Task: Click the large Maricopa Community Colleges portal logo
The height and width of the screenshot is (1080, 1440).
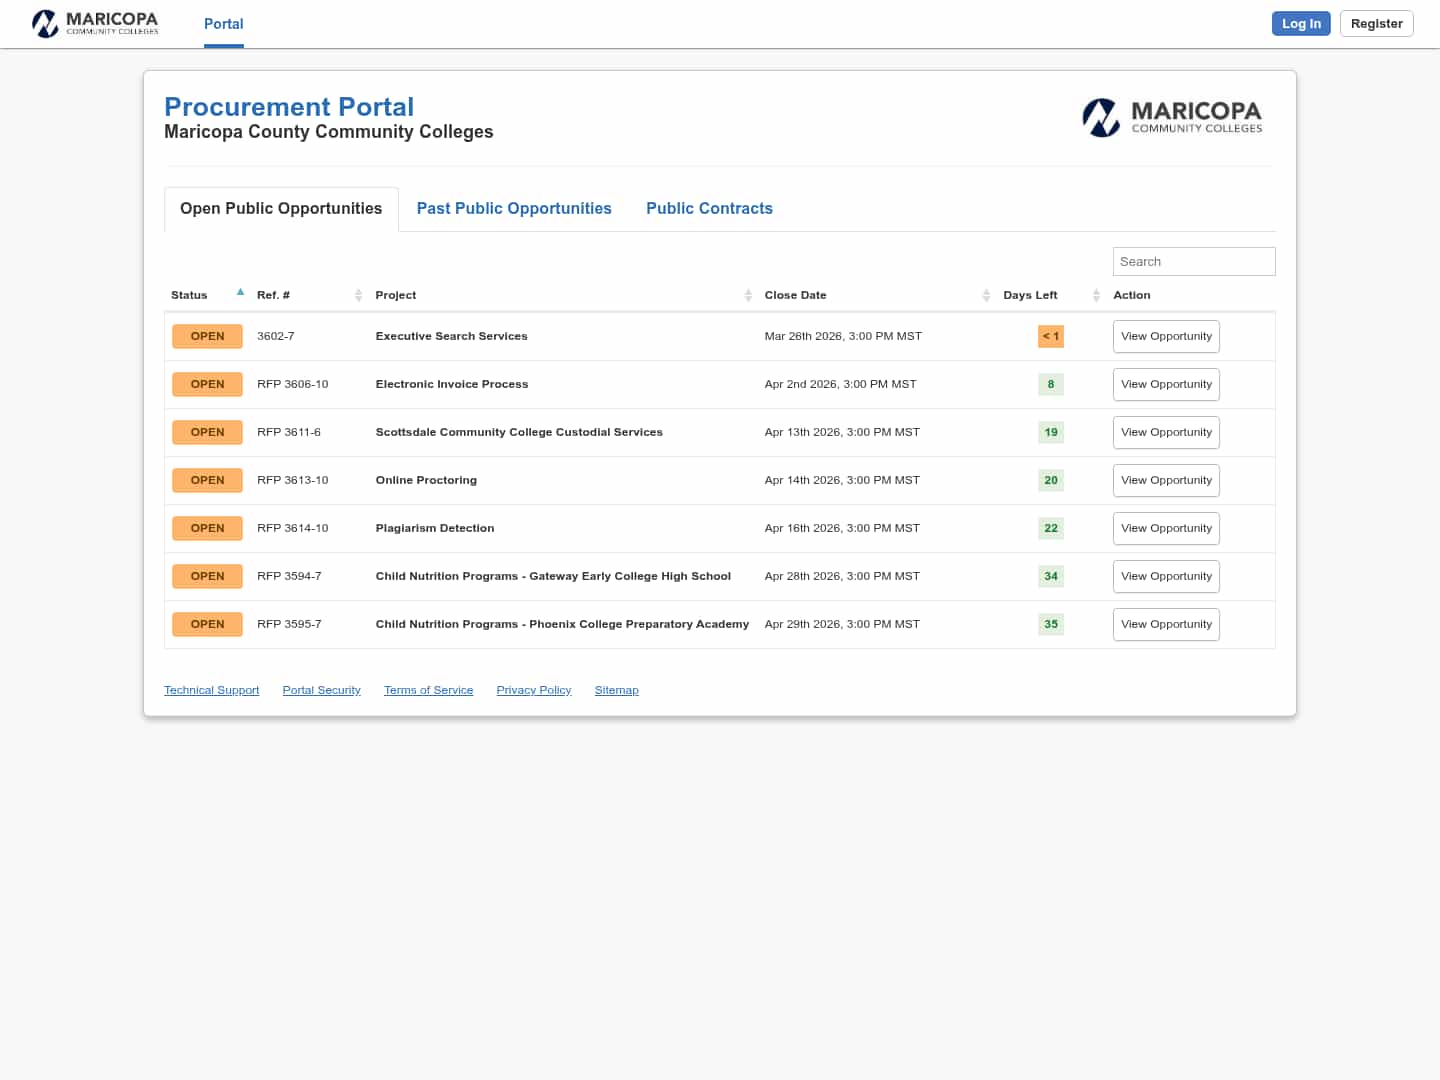Action: [1172, 117]
